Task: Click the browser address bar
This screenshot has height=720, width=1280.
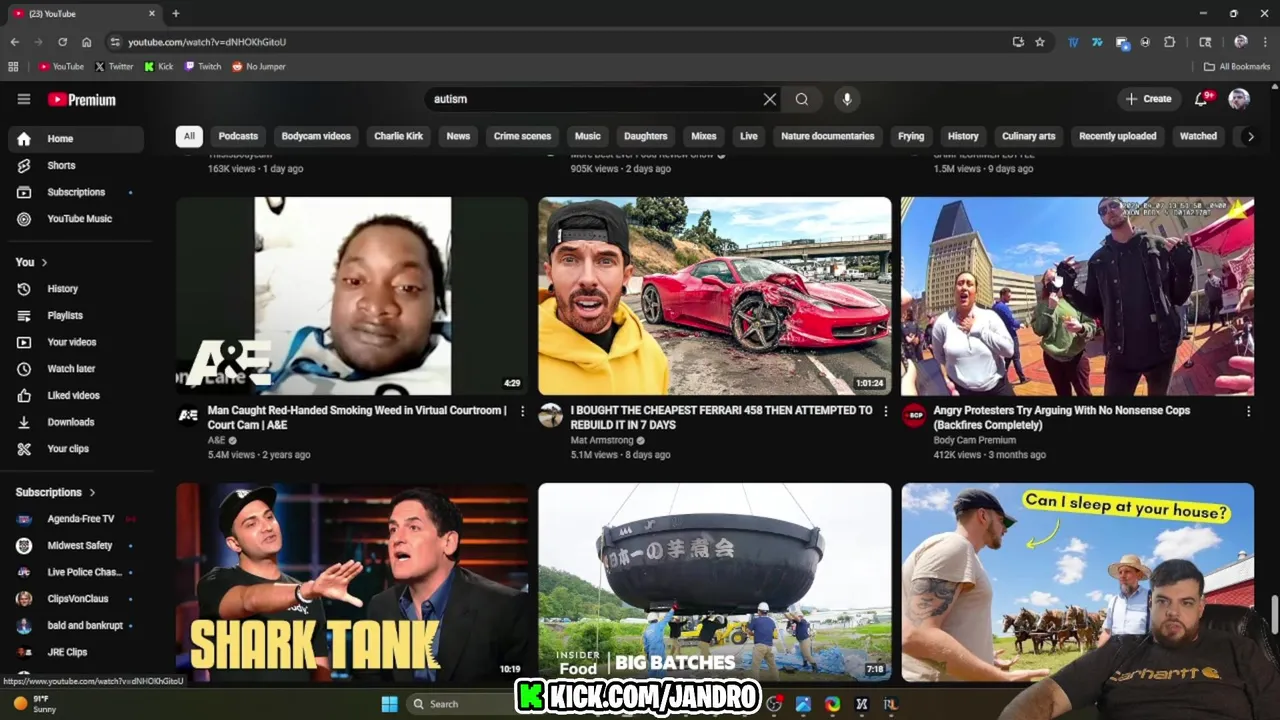Action: 560,42
